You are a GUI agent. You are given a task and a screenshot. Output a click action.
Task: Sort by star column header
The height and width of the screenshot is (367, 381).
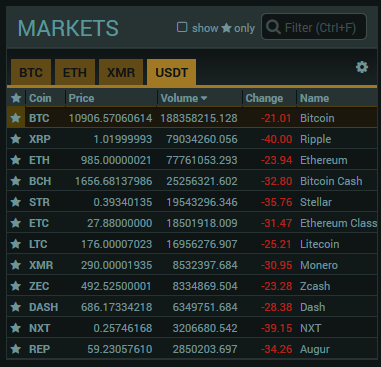point(16,98)
